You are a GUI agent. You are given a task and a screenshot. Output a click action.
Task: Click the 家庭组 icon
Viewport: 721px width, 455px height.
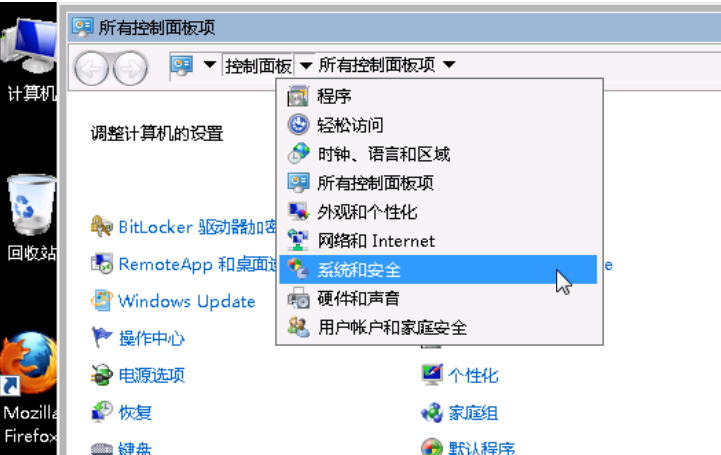[x=432, y=412]
